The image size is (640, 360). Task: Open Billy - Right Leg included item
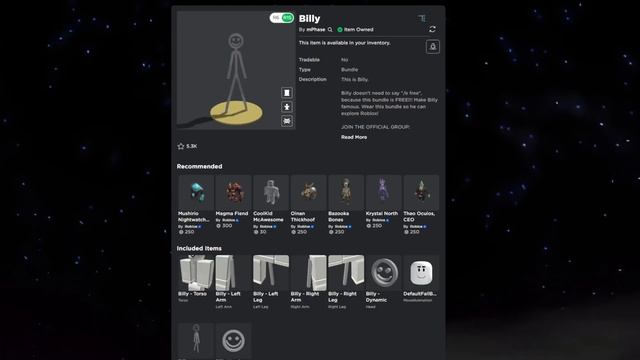coord(346,273)
